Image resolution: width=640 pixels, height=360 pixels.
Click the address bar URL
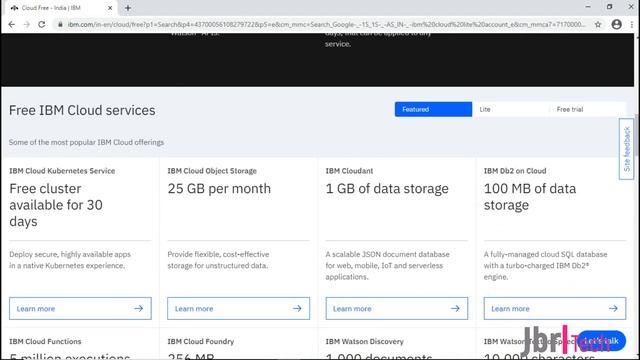click(x=326, y=24)
